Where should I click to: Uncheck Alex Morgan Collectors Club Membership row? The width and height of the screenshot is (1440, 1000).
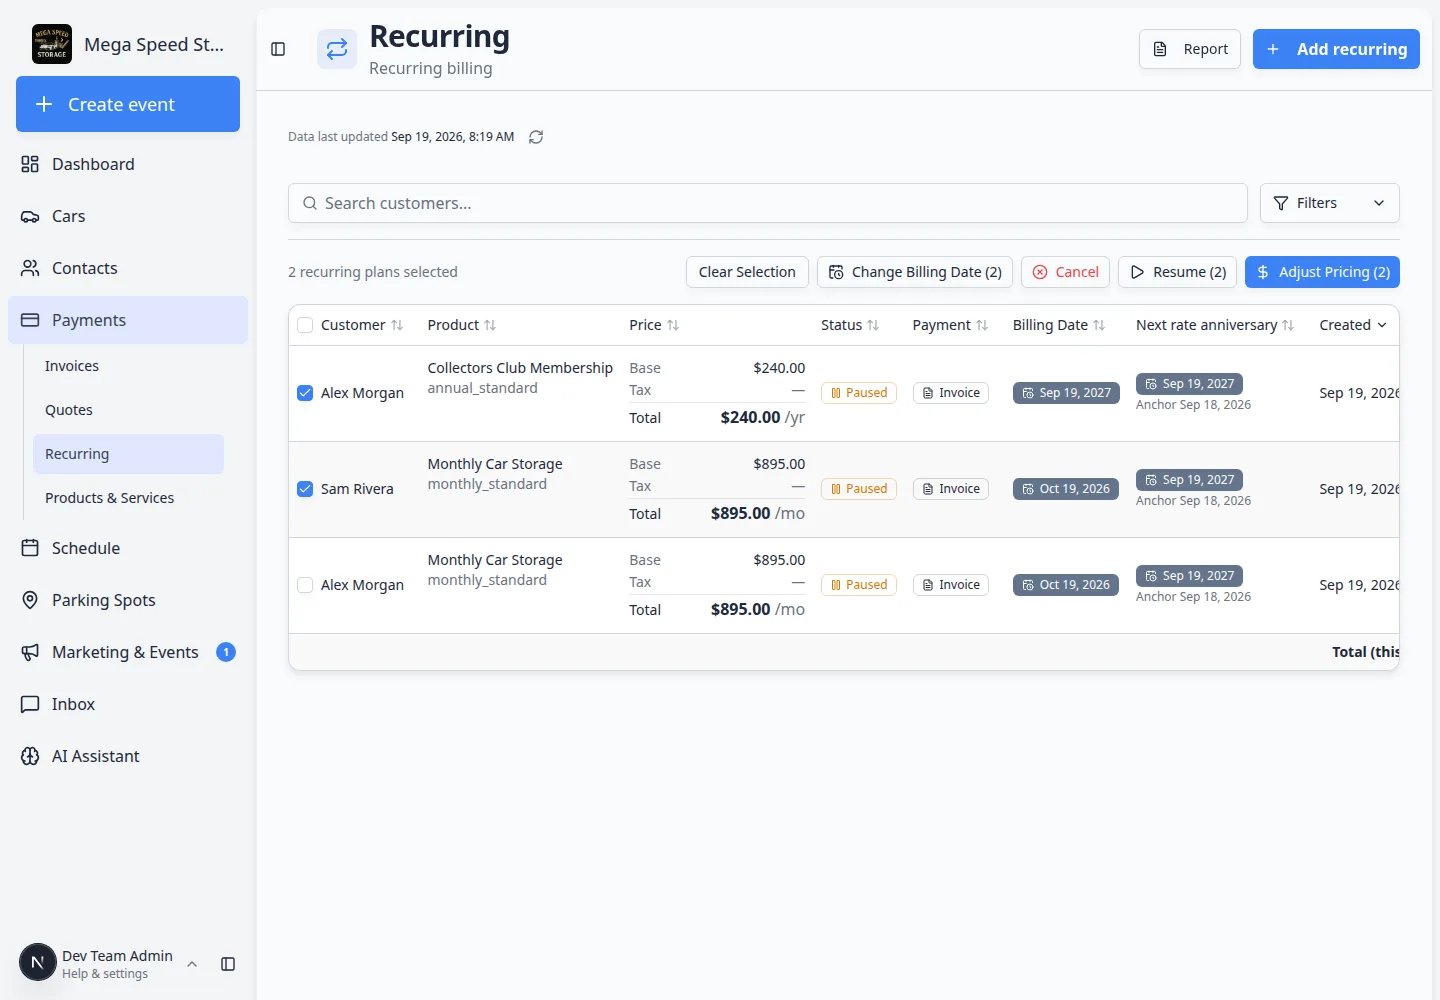305,393
